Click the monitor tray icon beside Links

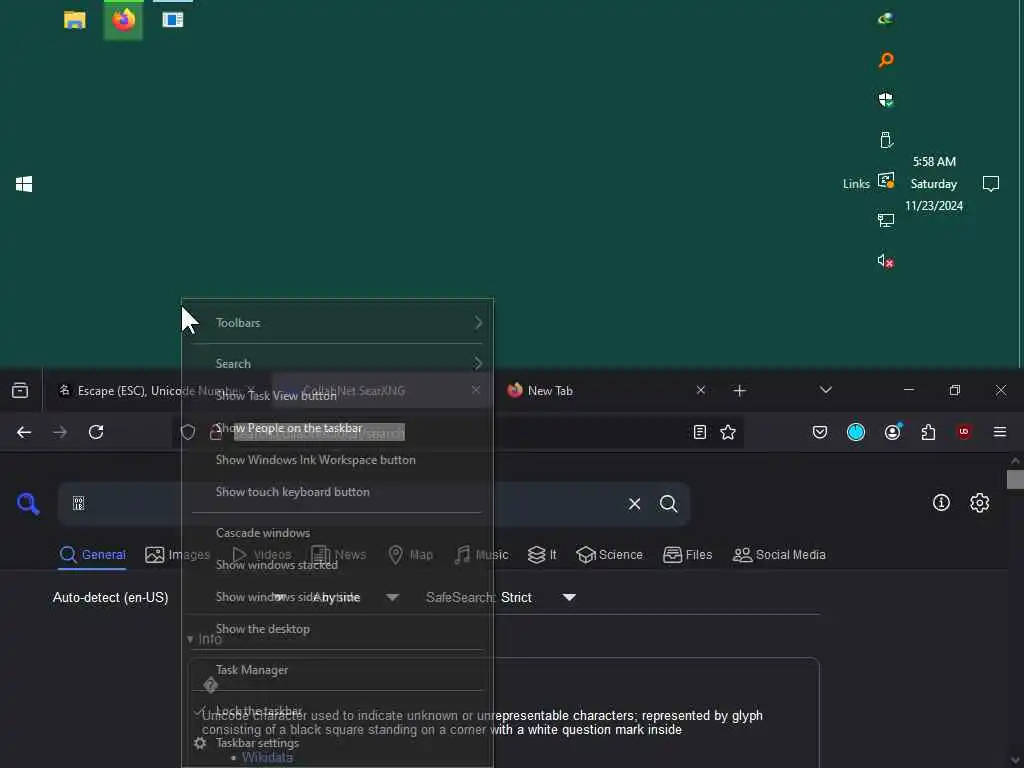[886, 180]
